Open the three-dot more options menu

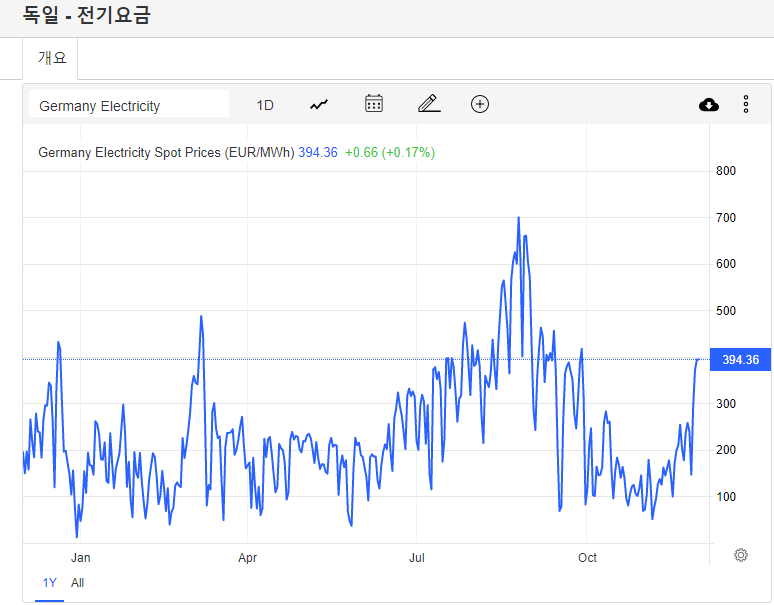[x=746, y=104]
